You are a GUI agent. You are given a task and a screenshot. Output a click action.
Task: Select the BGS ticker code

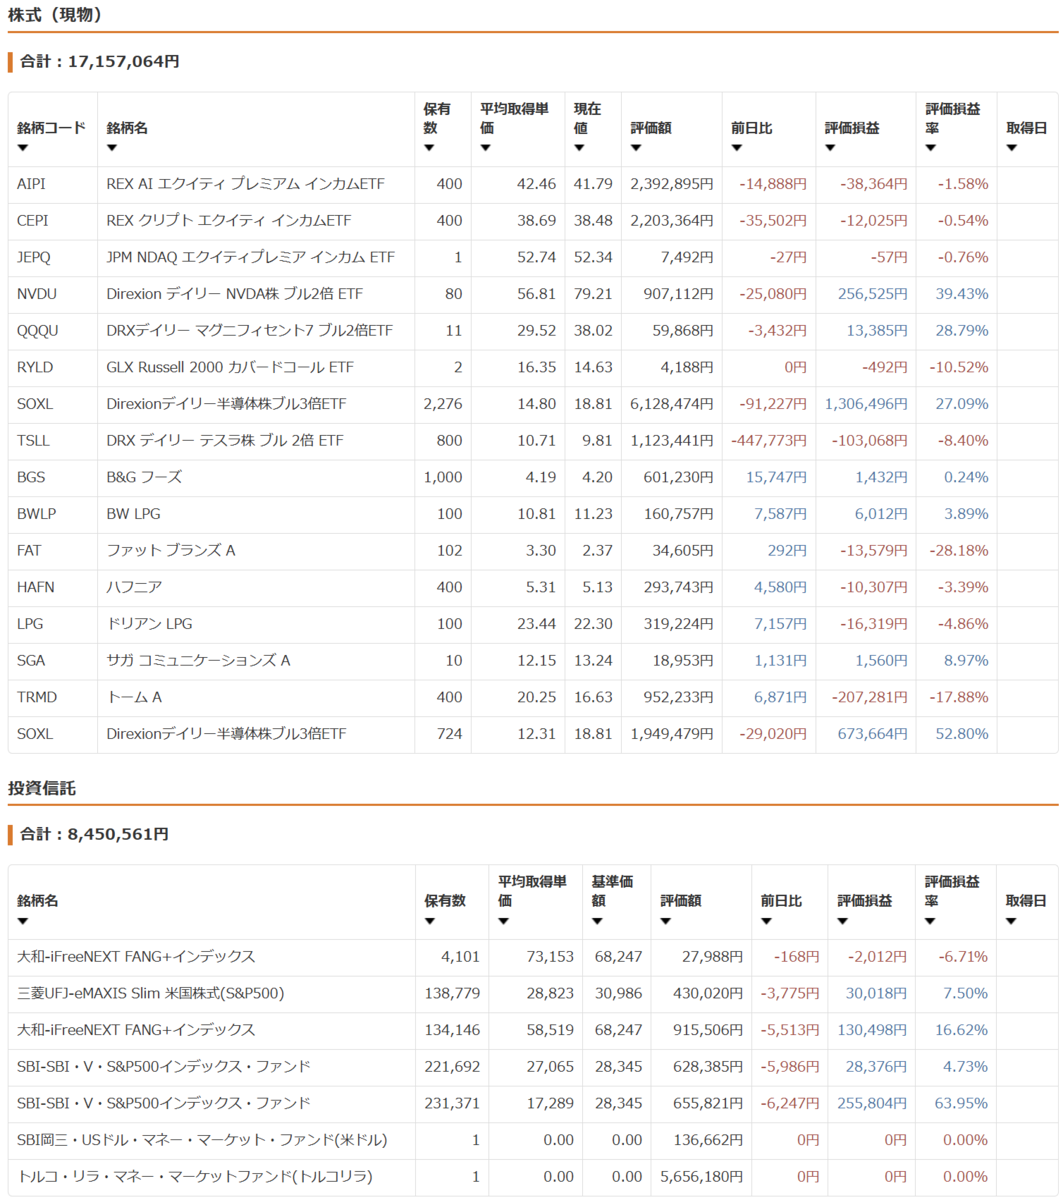point(31,477)
